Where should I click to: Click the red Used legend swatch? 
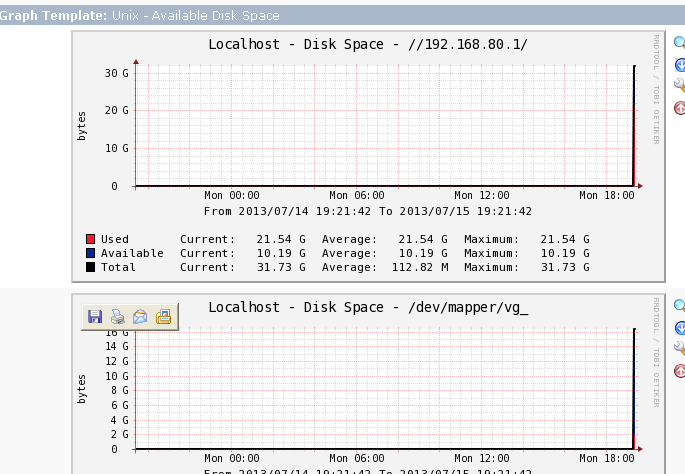[90, 239]
